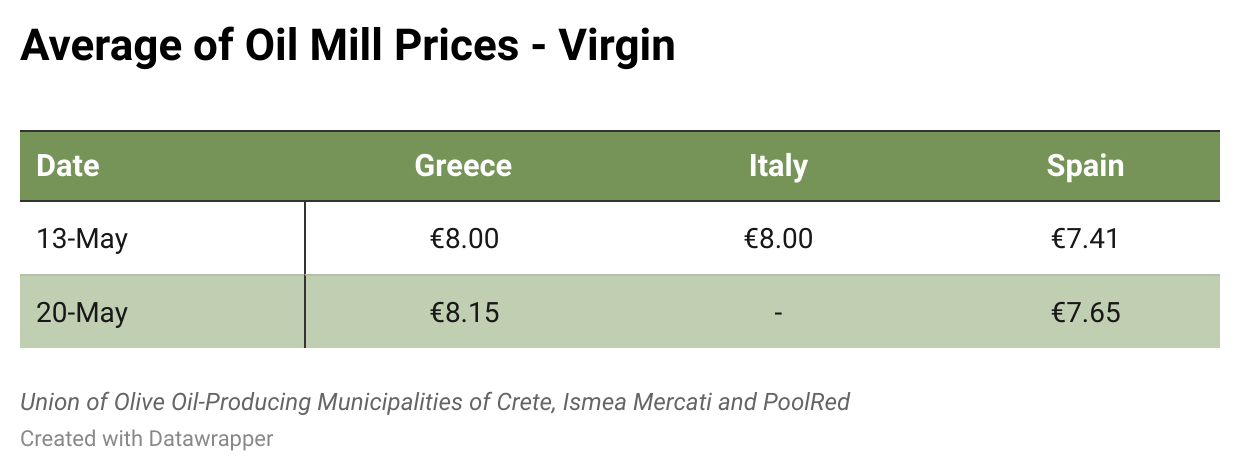Select Greece price €8.15 cell
This screenshot has width=1240, height=472.
pos(464,313)
